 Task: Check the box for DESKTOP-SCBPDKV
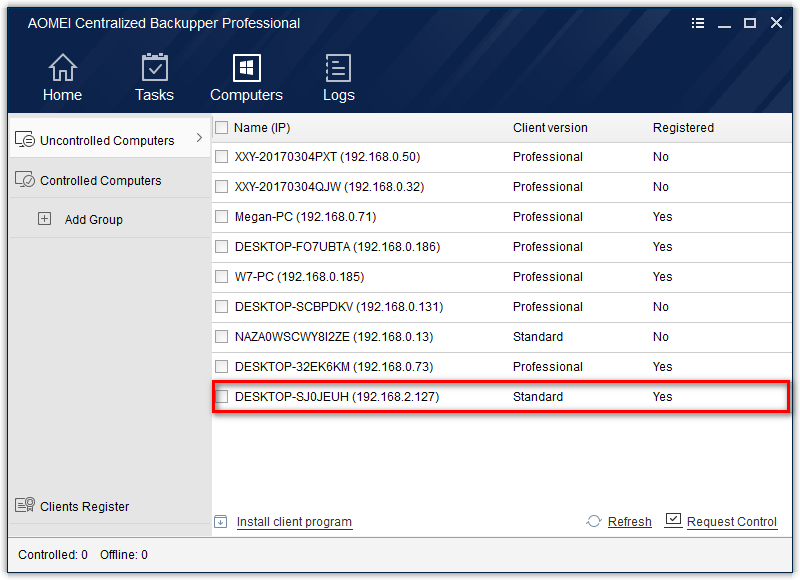click(x=221, y=307)
